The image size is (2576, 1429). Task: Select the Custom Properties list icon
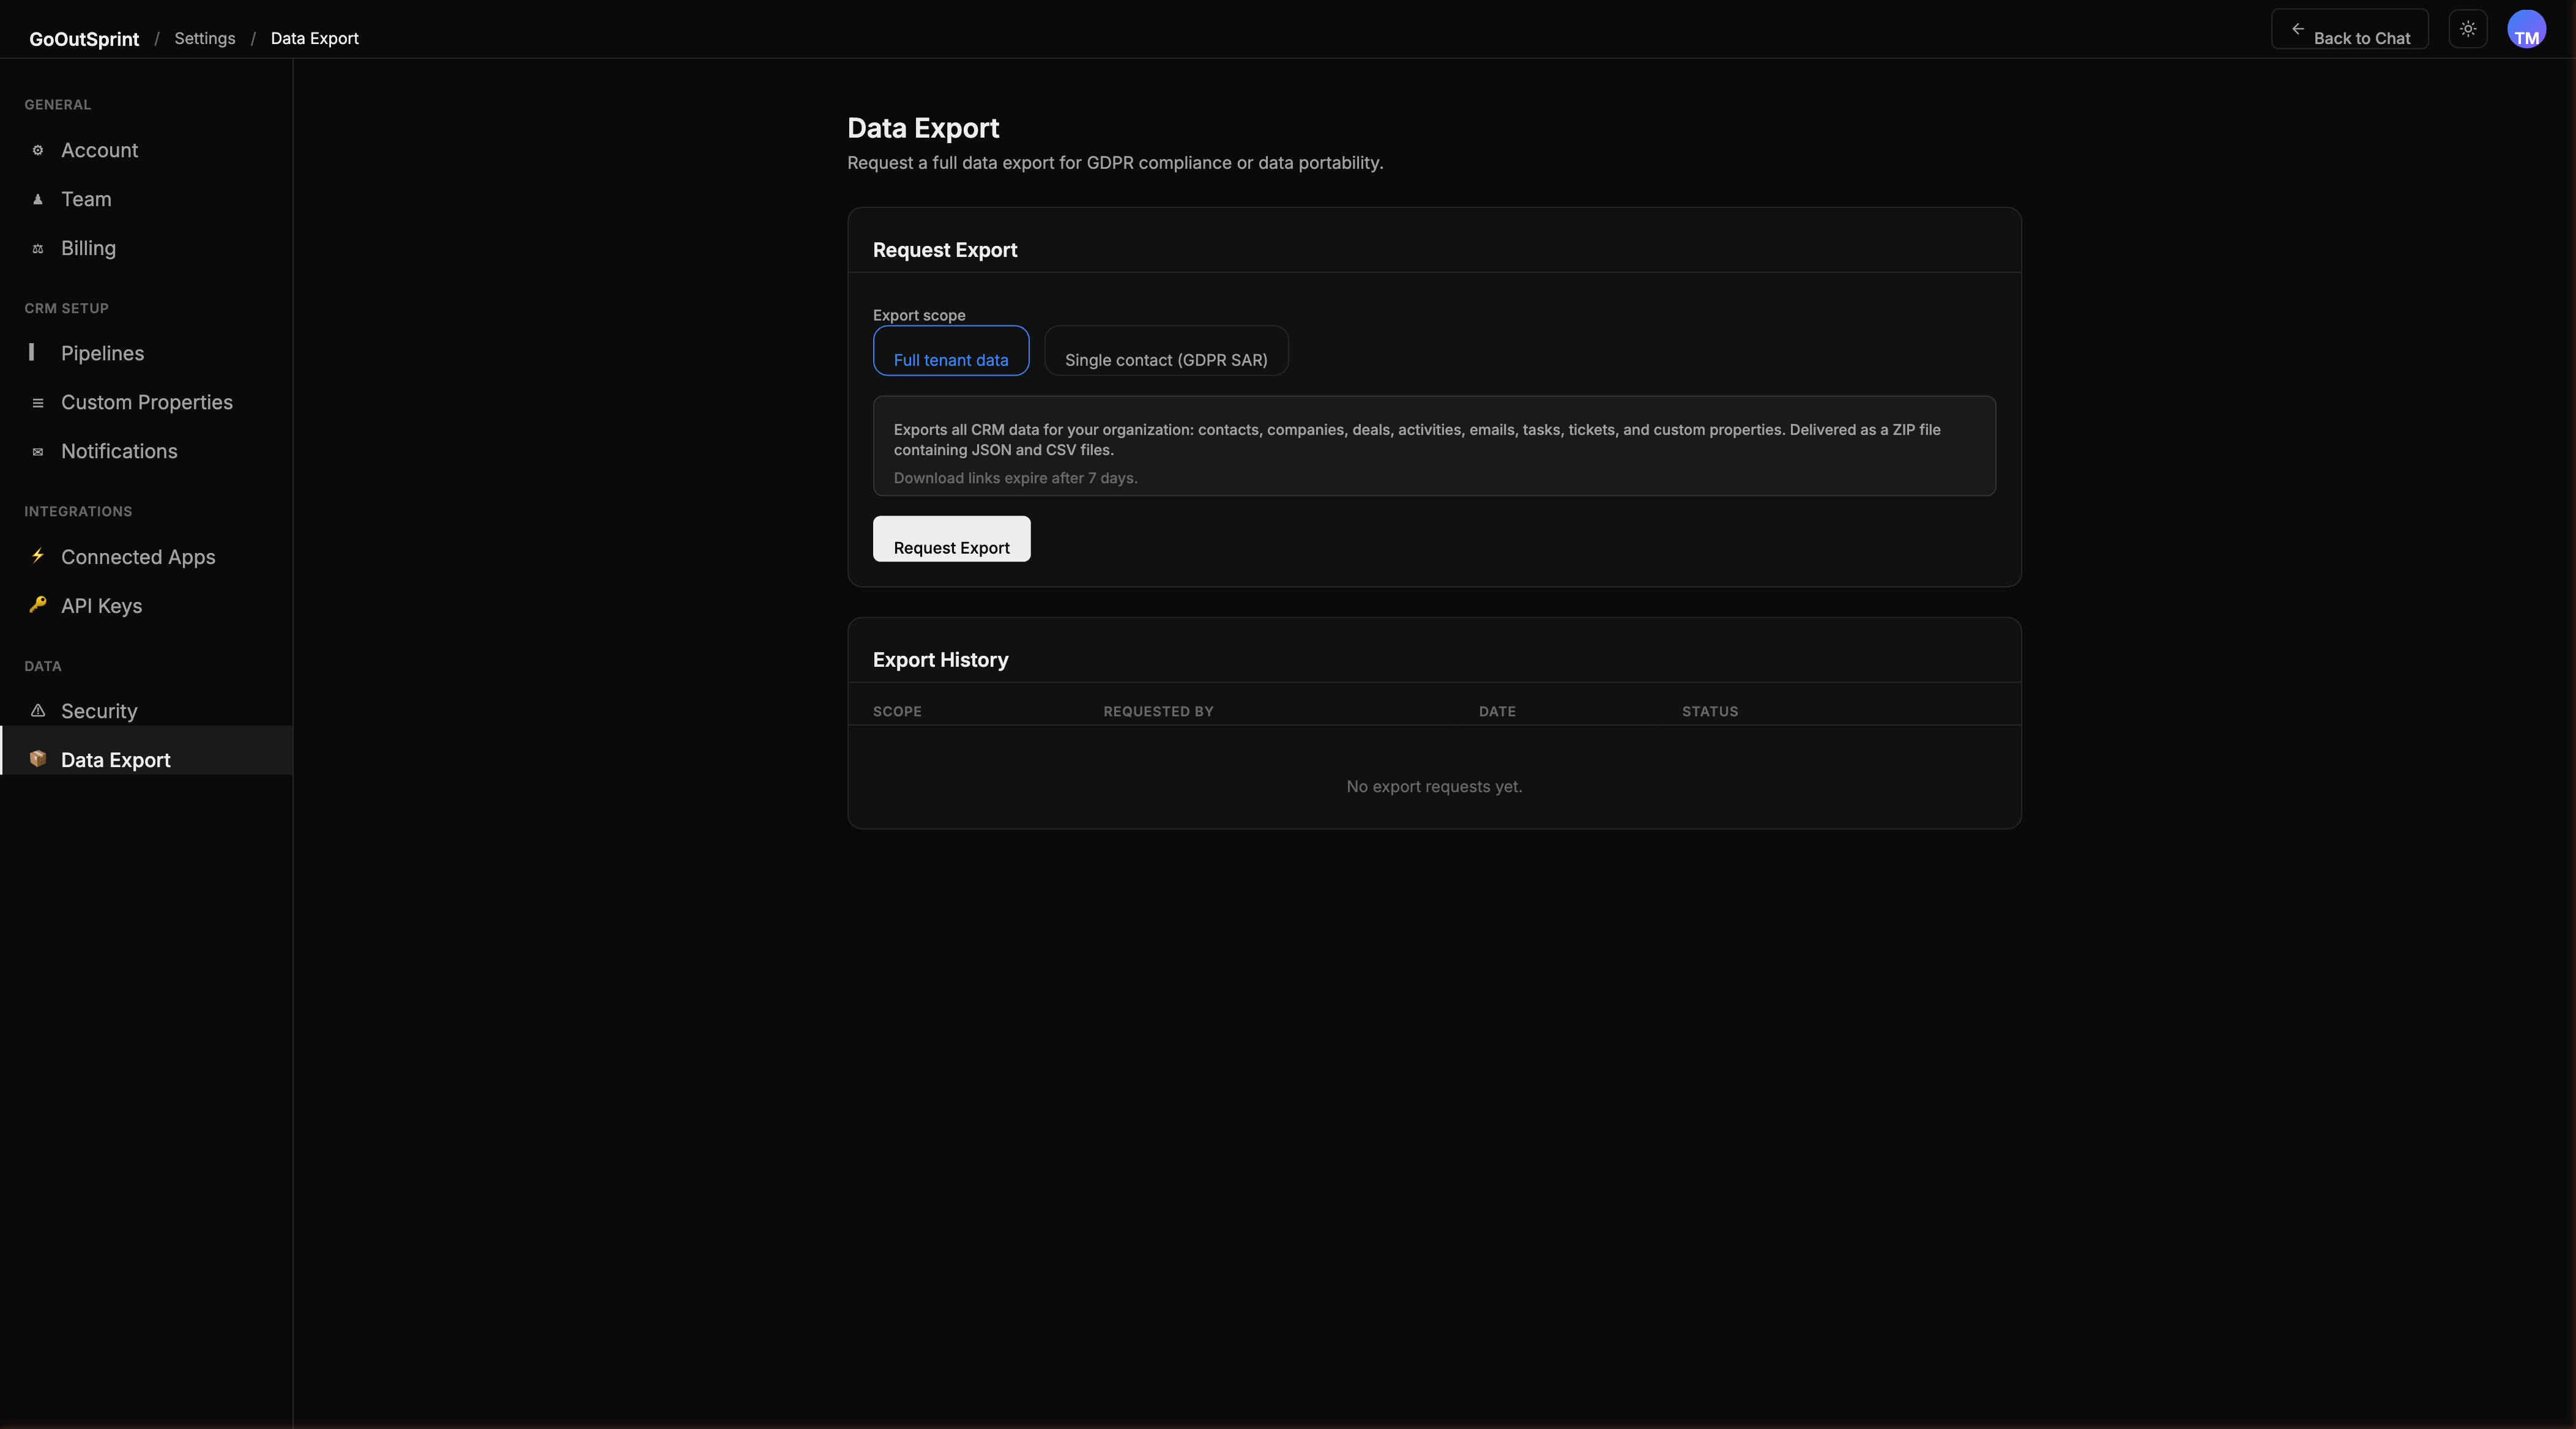38,402
